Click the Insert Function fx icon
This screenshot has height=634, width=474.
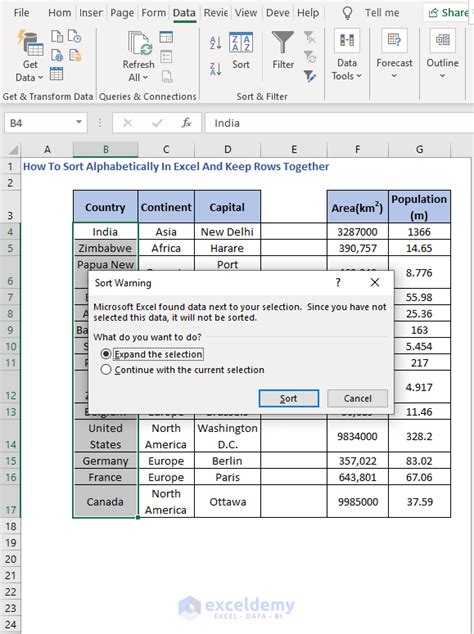[x=186, y=123]
